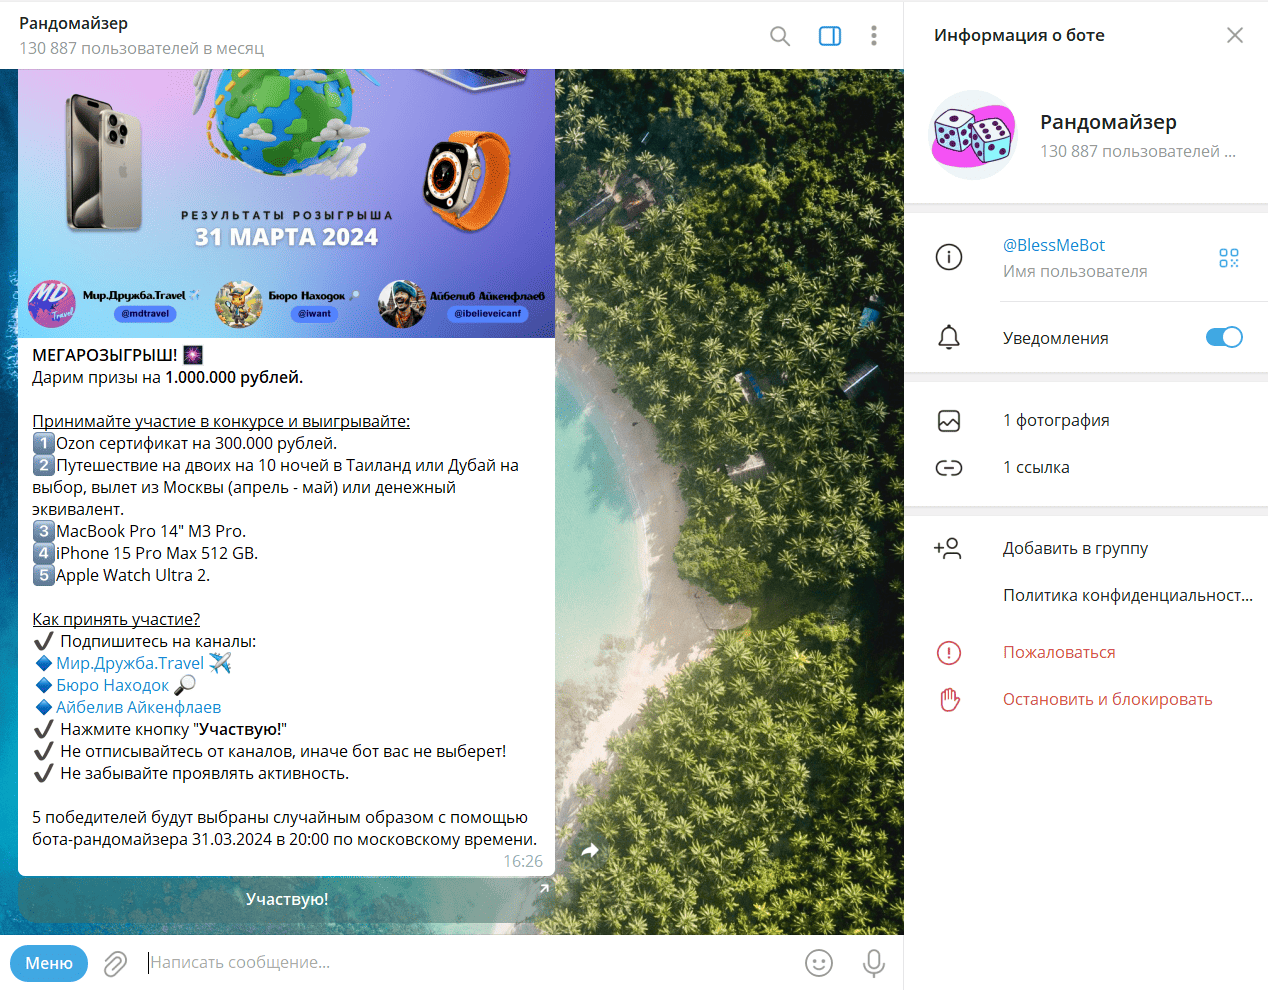Click the @iwant tag on the banner
The height and width of the screenshot is (990, 1268).
click(314, 313)
